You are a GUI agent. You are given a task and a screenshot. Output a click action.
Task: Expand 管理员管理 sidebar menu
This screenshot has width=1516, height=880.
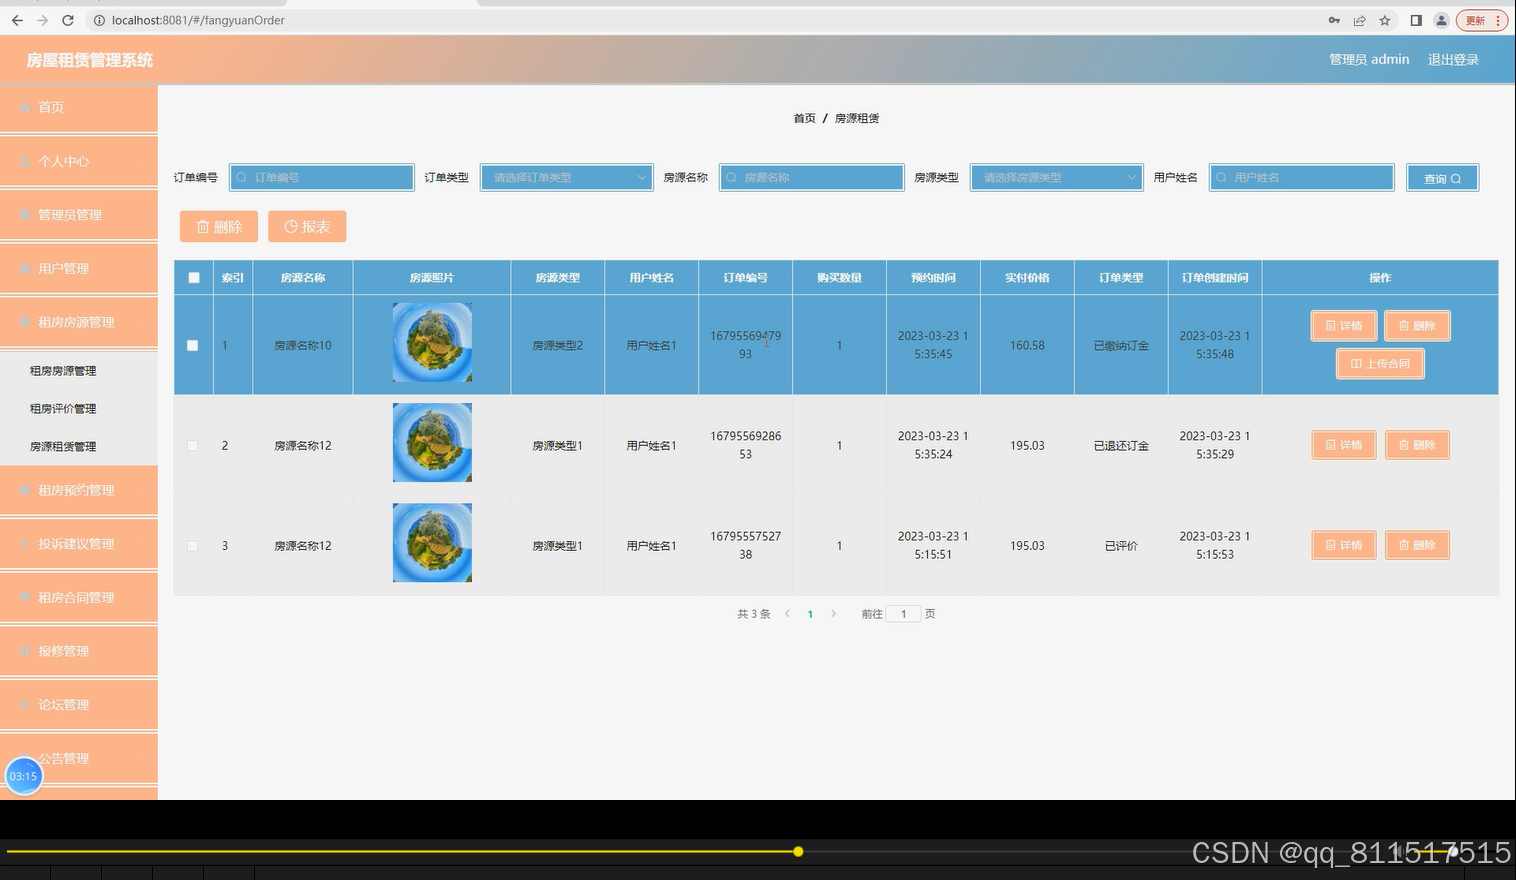tap(79, 215)
